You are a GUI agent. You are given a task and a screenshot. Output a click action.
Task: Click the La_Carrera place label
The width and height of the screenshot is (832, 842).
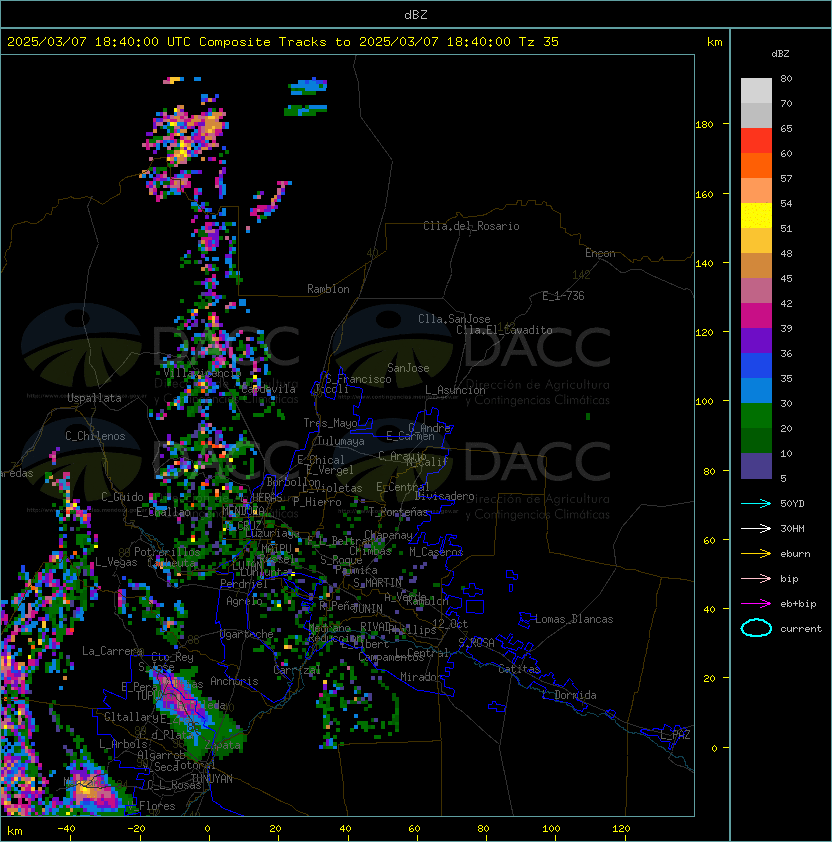(x=112, y=651)
